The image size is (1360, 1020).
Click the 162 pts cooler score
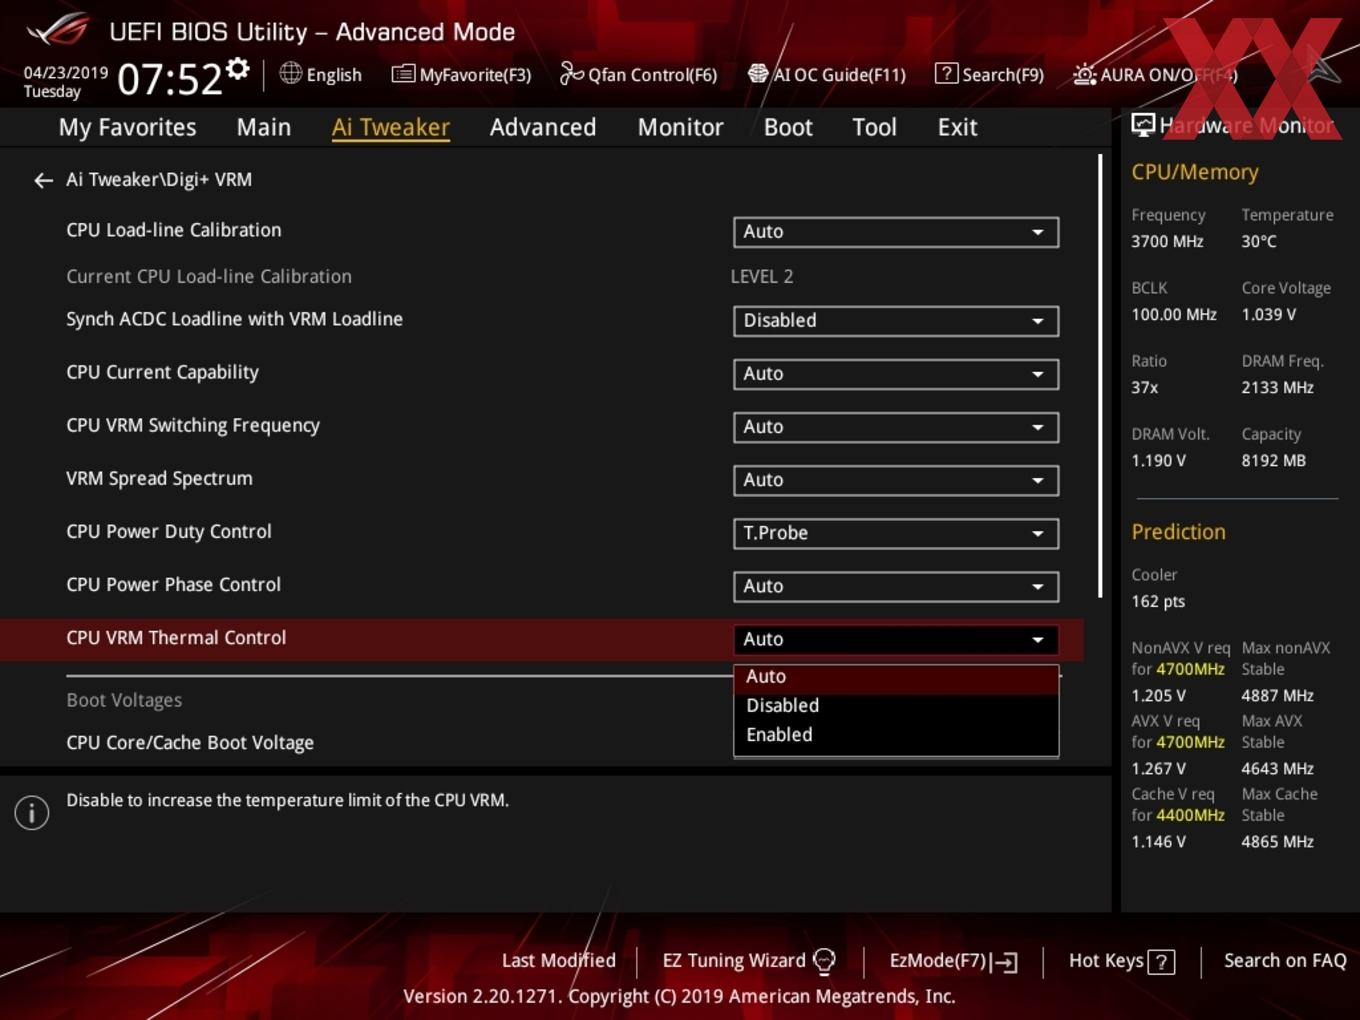point(1158,602)
